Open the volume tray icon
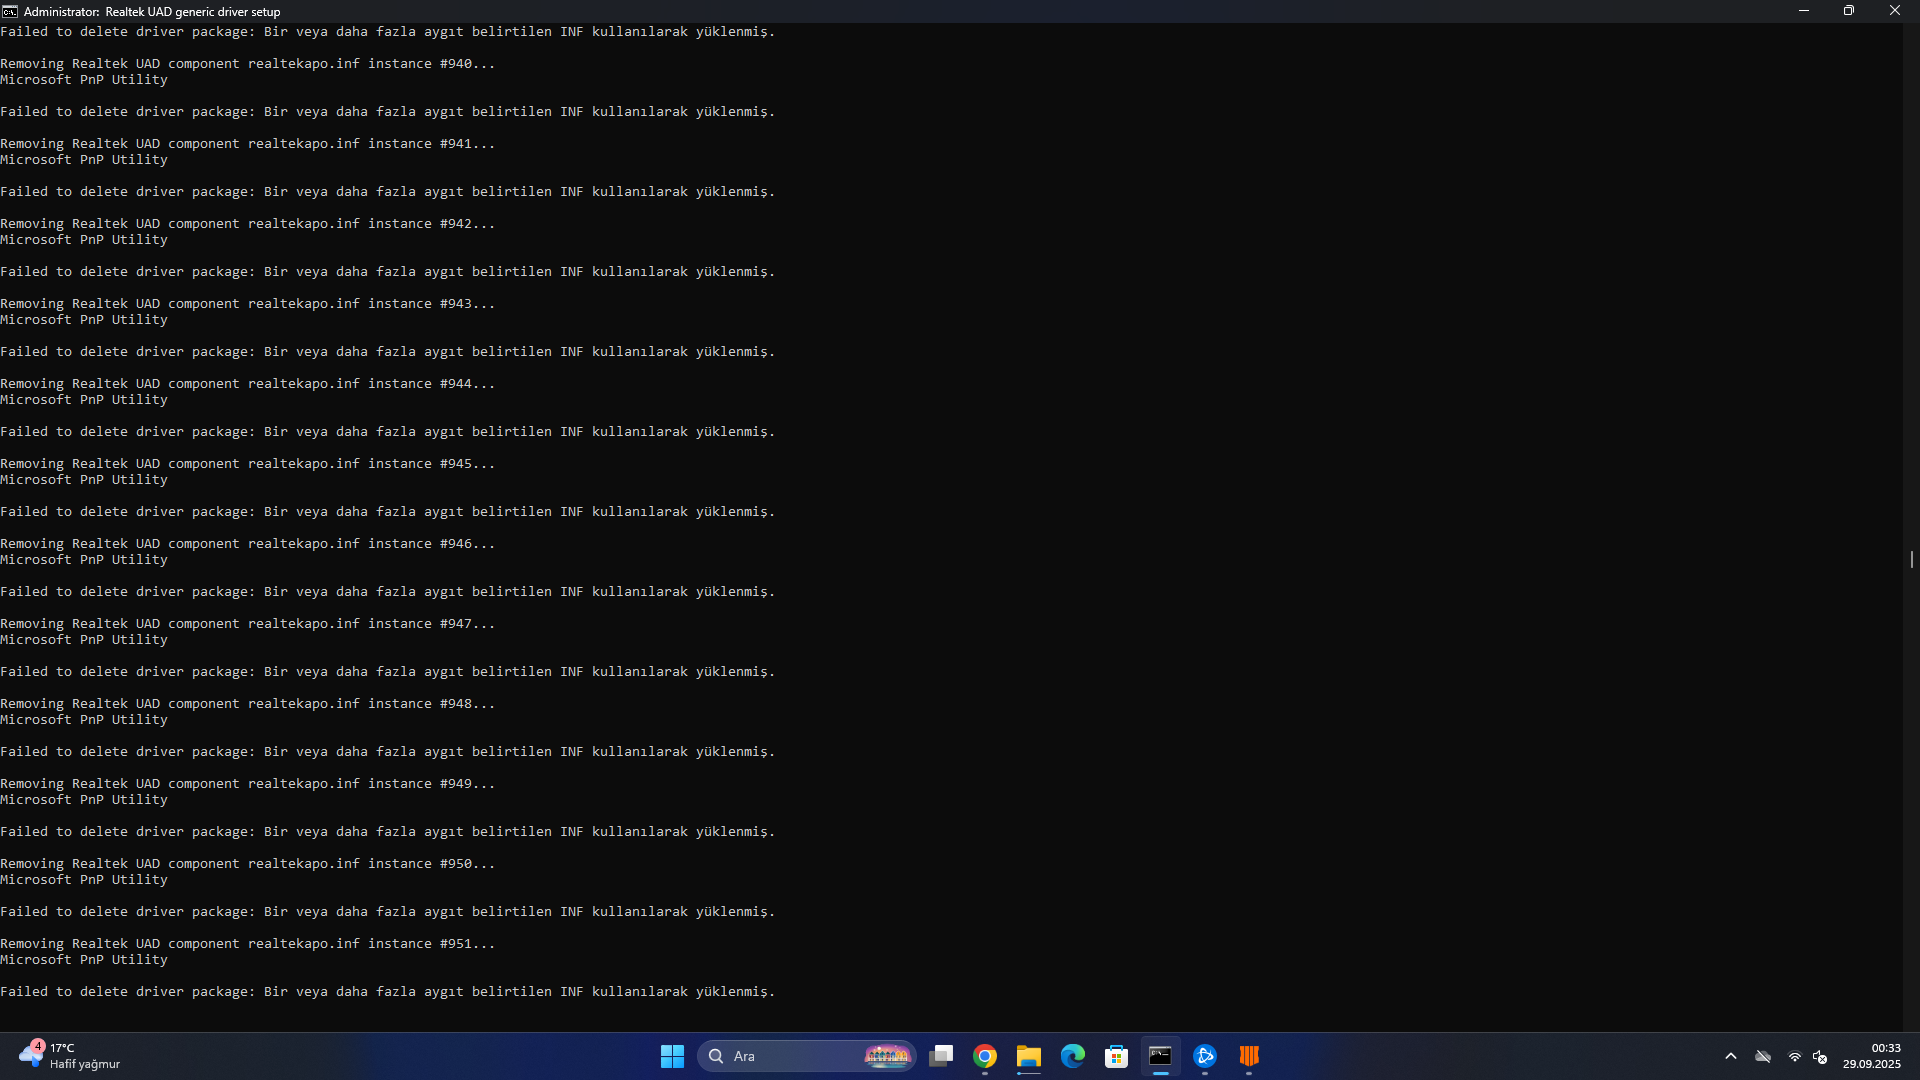 click(1821, 1056)
